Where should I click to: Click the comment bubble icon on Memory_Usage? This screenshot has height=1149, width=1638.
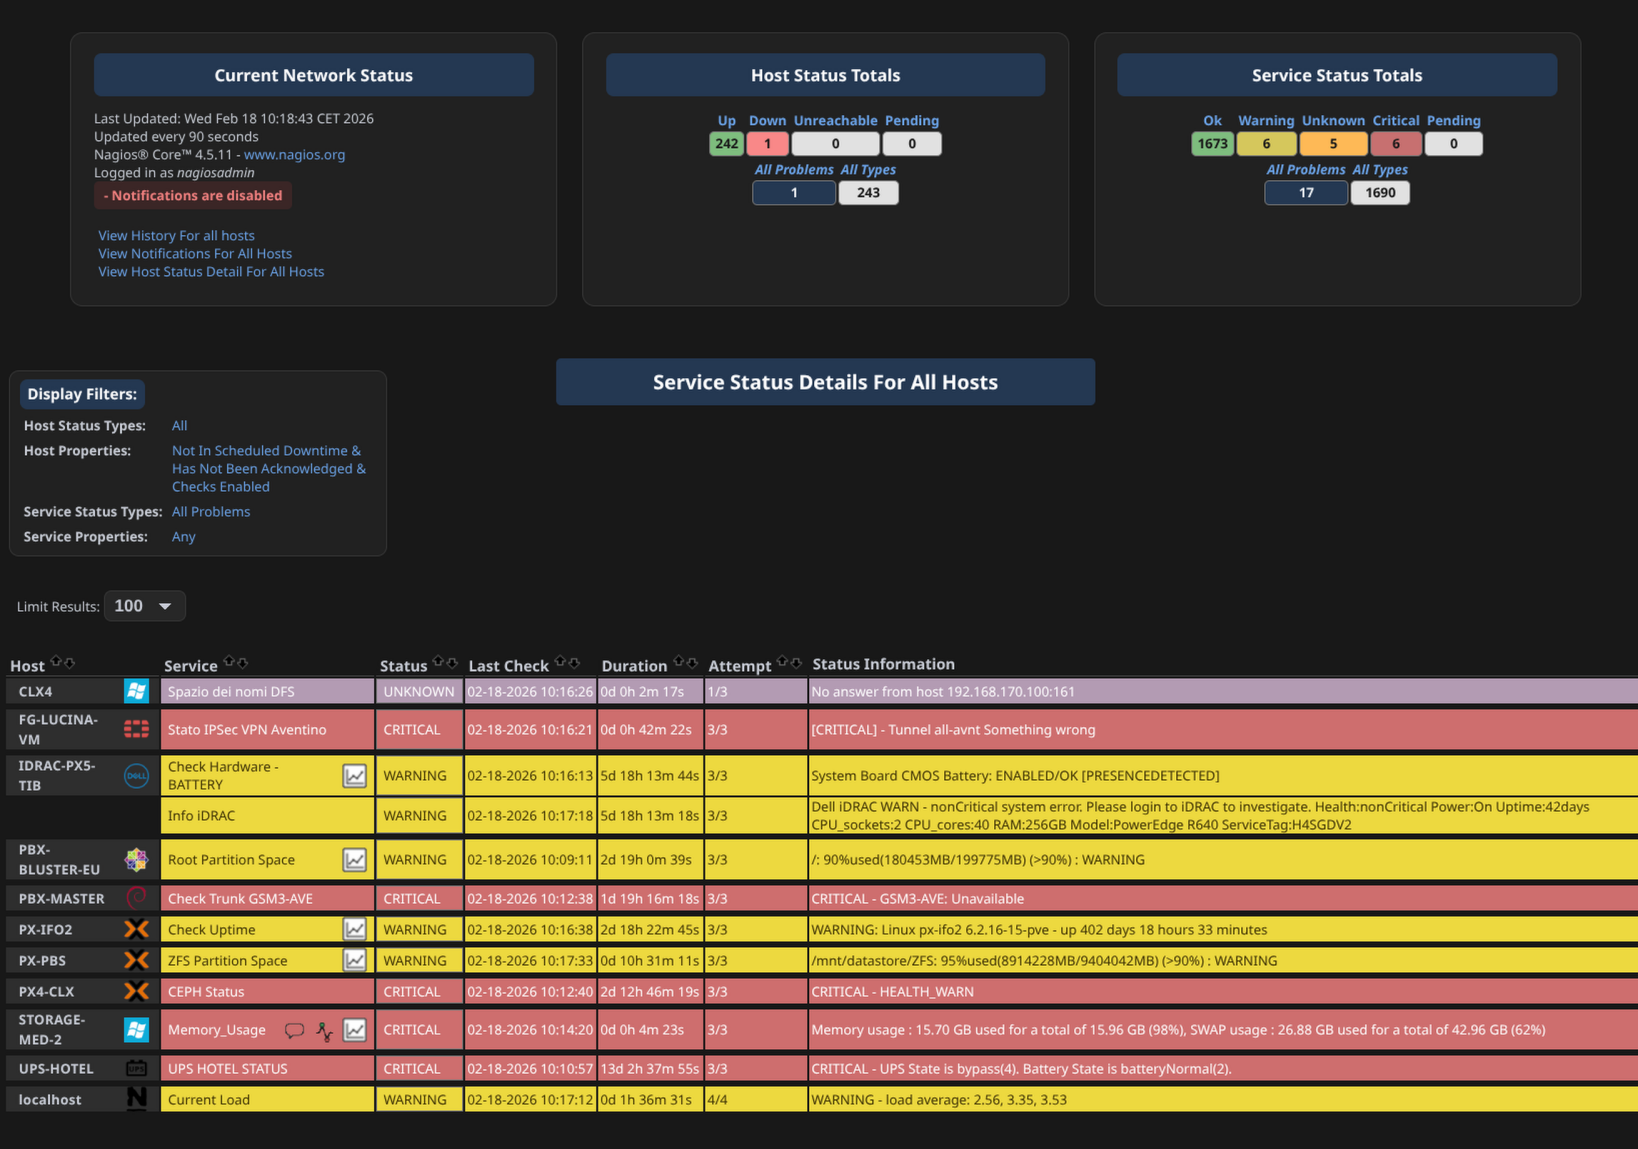click(294, 1030)
